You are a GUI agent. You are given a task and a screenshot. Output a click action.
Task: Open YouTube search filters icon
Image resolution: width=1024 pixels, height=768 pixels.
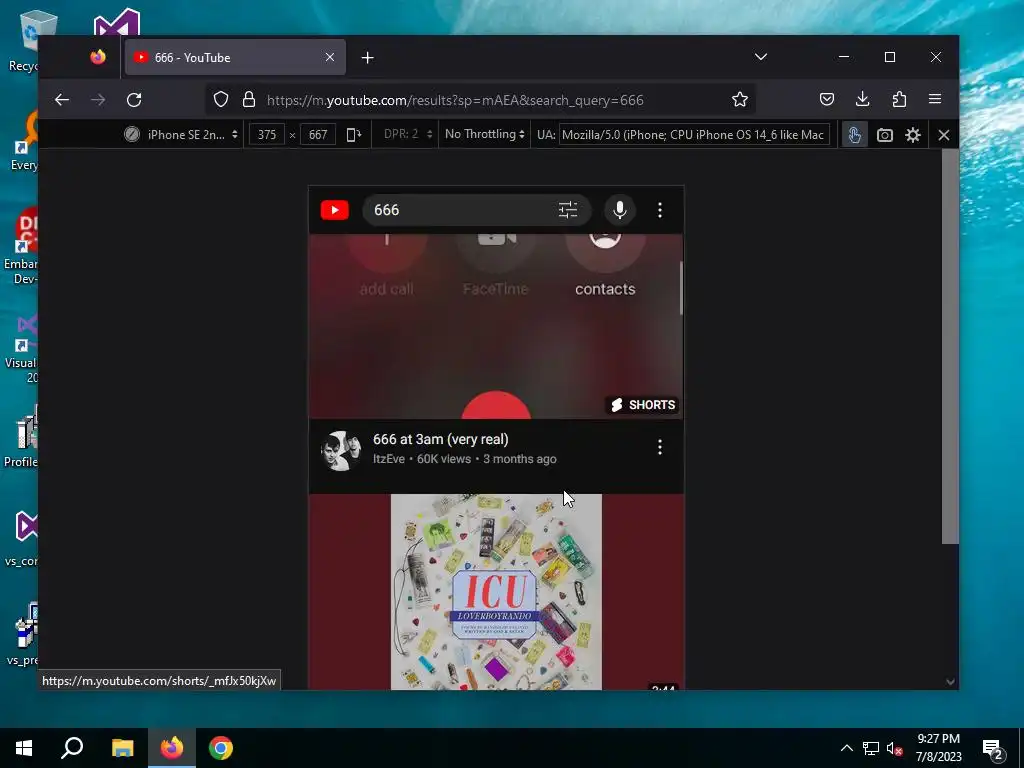point(568,210)
